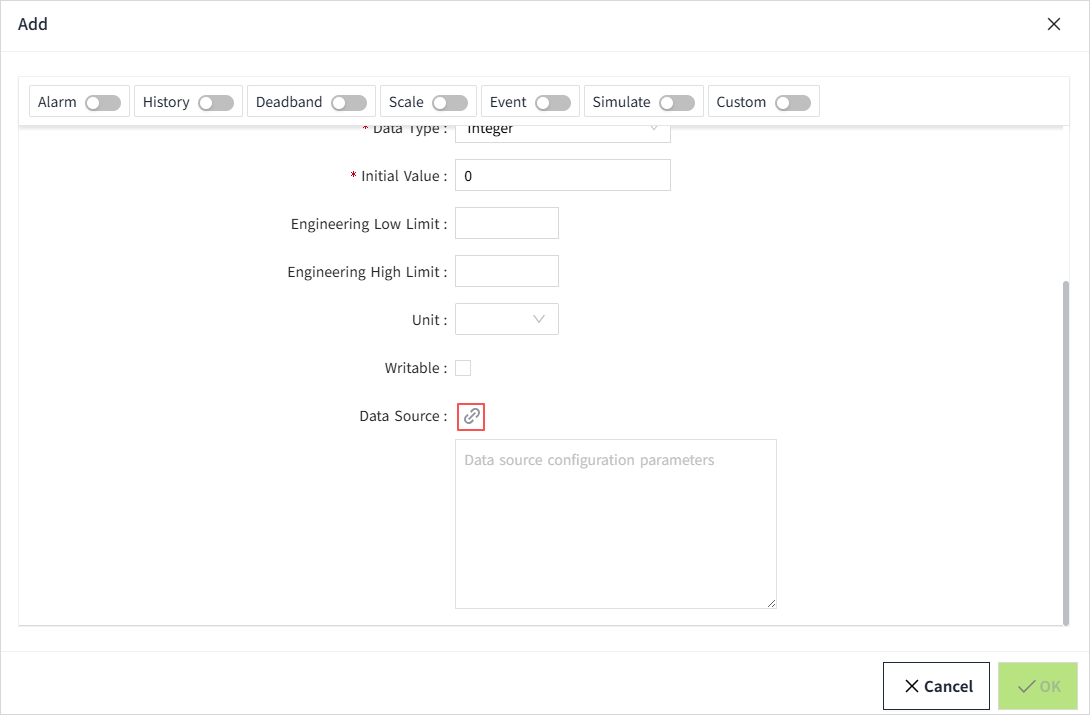Check the Writable checkbox
This screenshot has height=715, width=1090.
[x=463, y=368]
